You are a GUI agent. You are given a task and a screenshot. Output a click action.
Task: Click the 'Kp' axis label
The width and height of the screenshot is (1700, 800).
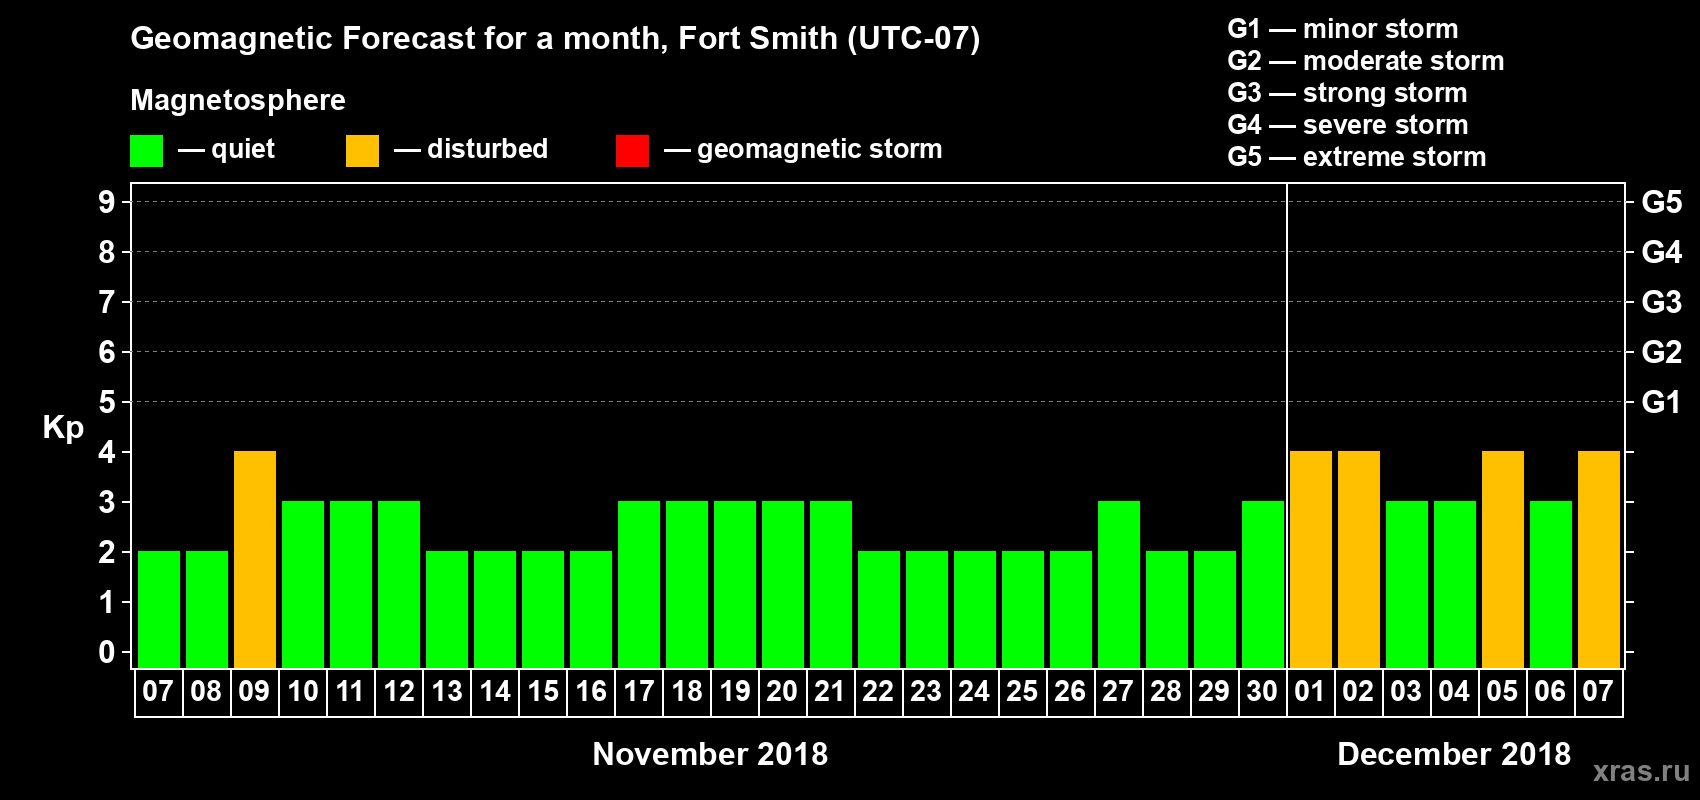(x=63, y=428)
